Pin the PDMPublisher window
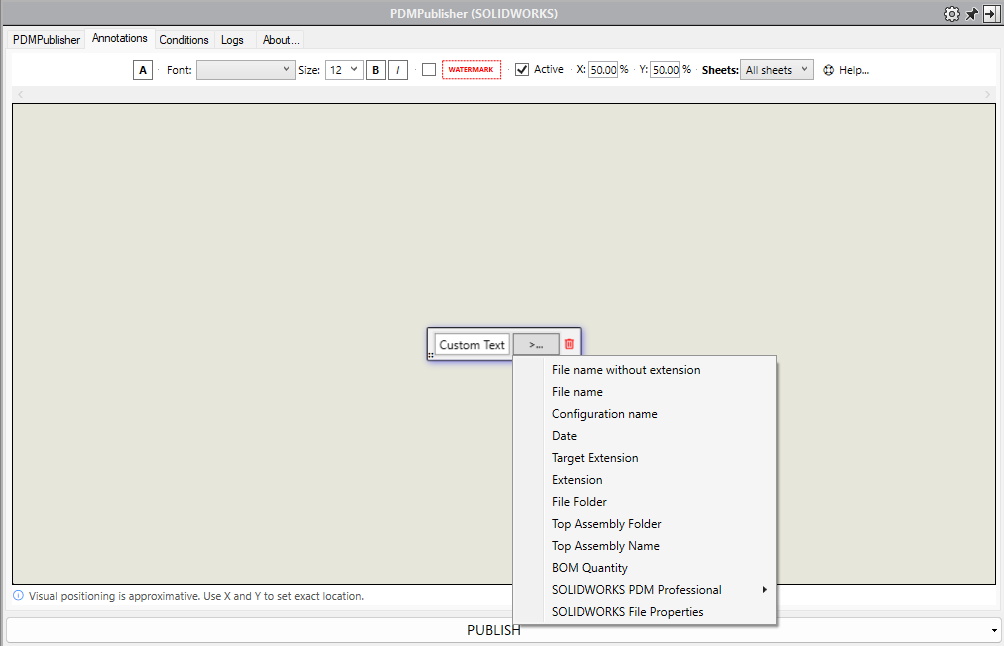This screenshot has width=1004, height=646. click(970, 13)
